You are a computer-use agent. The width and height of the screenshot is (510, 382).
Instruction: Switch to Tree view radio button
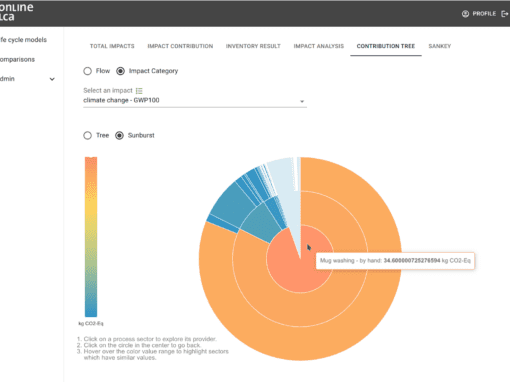click(87, 135)
